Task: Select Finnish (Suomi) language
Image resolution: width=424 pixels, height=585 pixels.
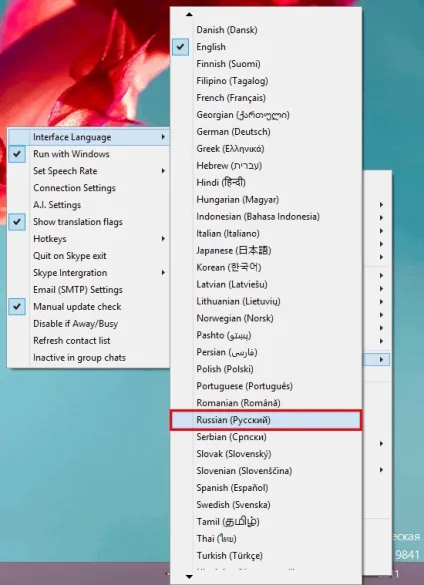Action: point(266,64)
